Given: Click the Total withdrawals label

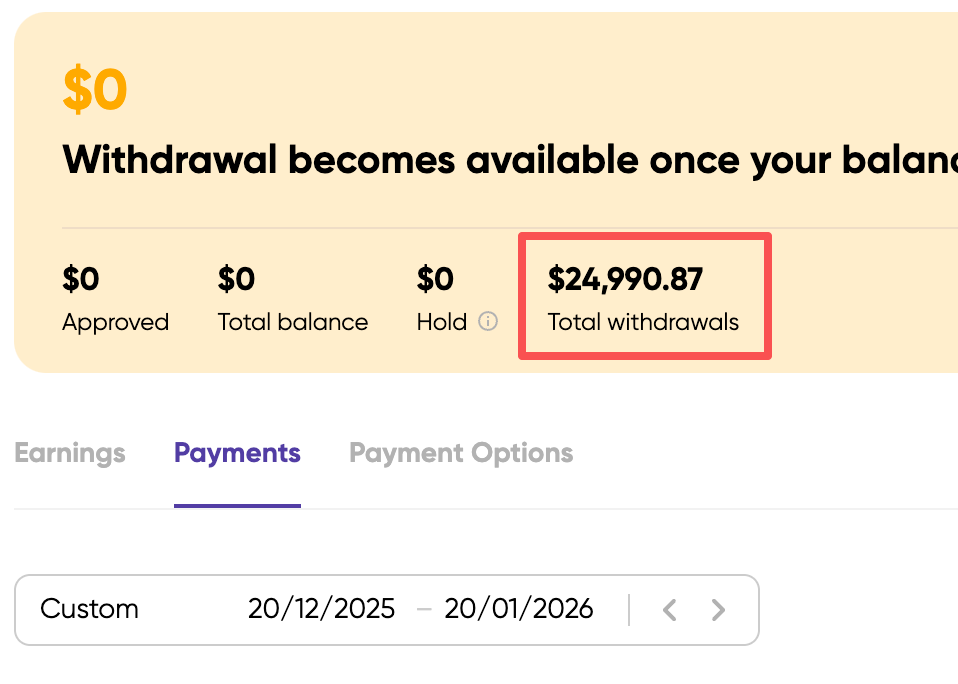Looking at the screenshot, I should pos(643,322).
